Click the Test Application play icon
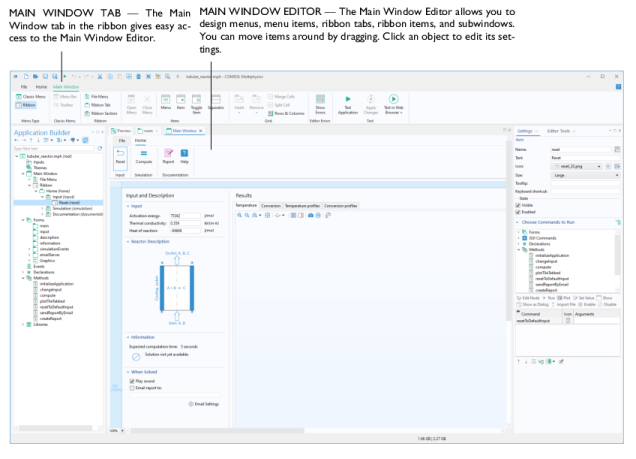Viewport: 636px width, 459px height. tap(347, 100)
